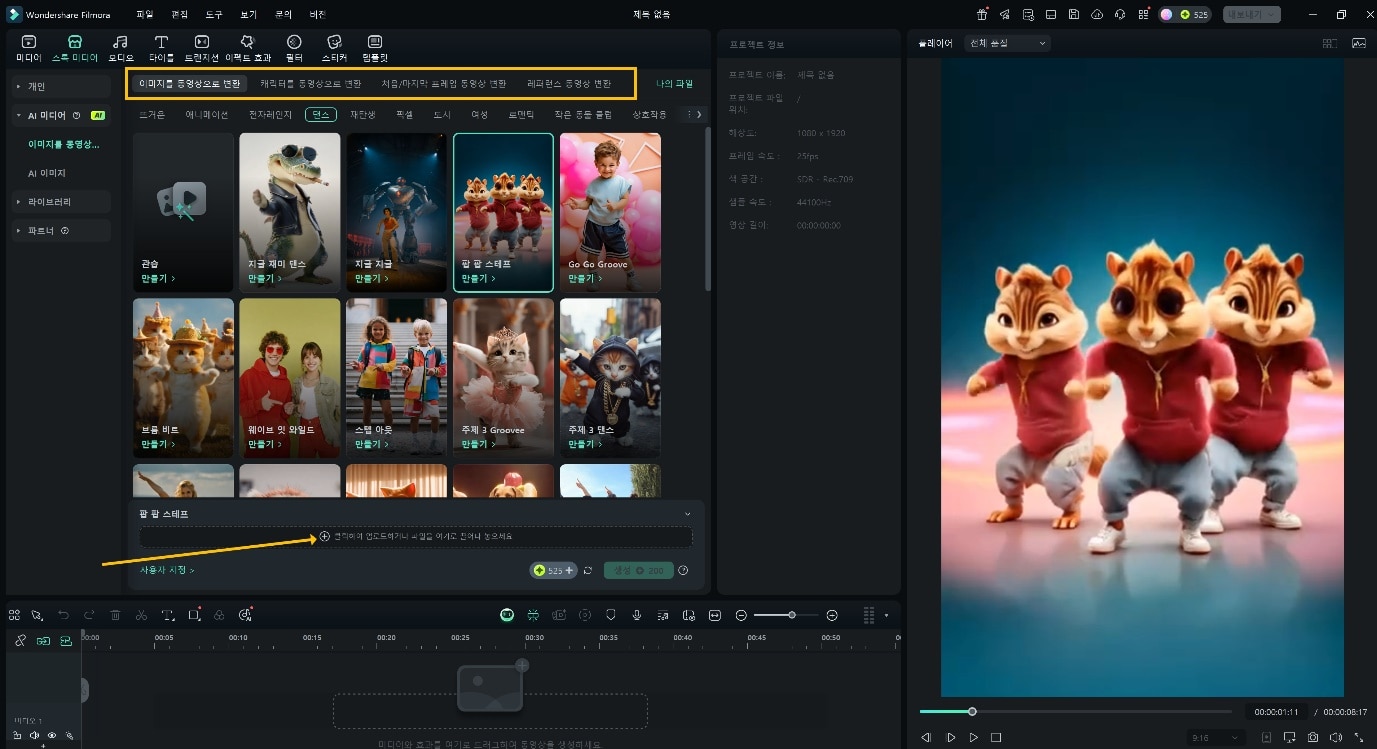Toggle the green AI face icon in timeline toolbar
The width and height of the screenshot is (1377, 749).
(x=507, y=615)
